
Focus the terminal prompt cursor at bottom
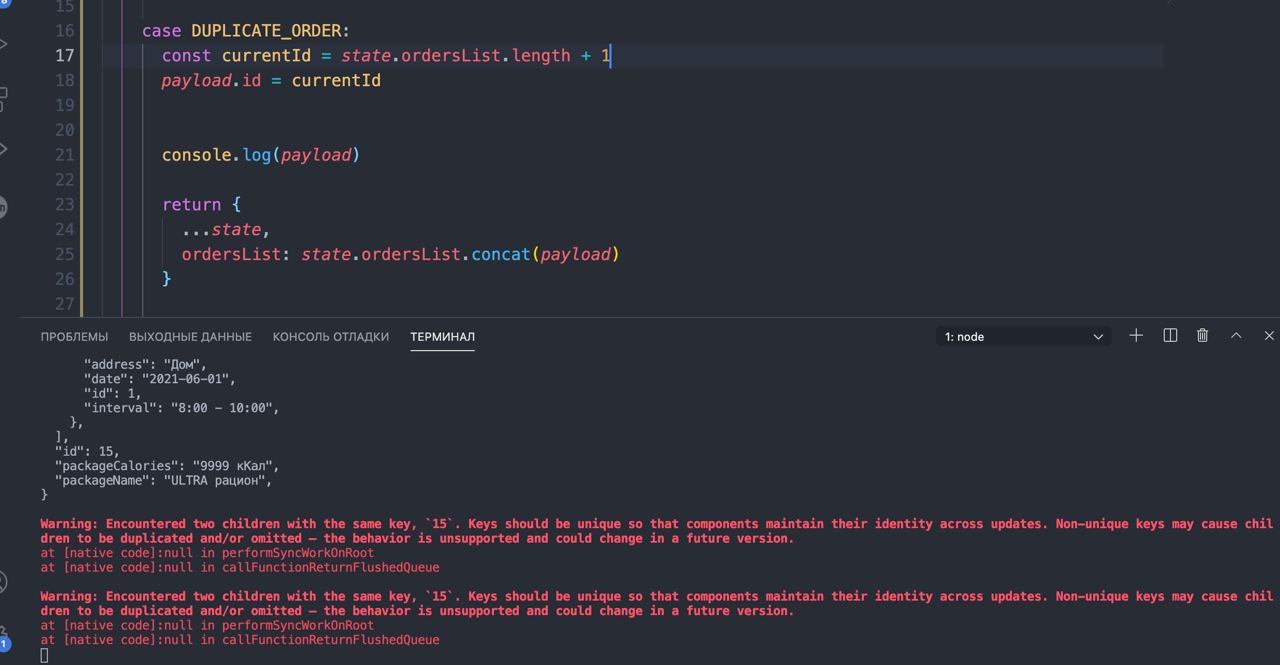[x=44, y=655]
